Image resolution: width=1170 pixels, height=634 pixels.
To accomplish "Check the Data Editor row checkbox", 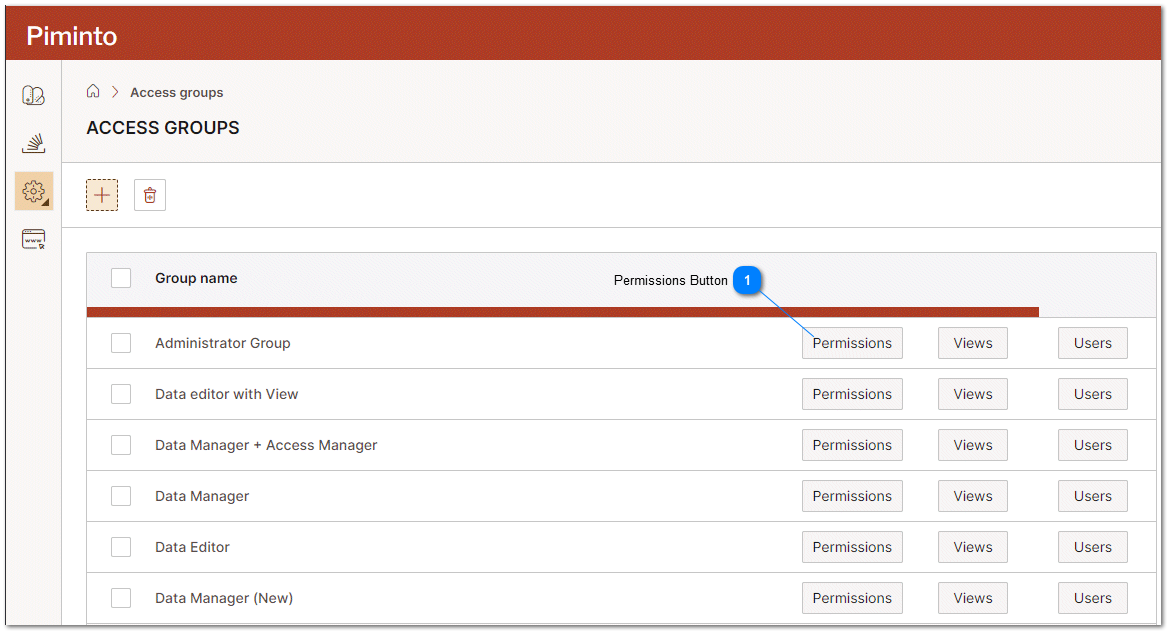I will pyautogui.click(x=121, y=547).
